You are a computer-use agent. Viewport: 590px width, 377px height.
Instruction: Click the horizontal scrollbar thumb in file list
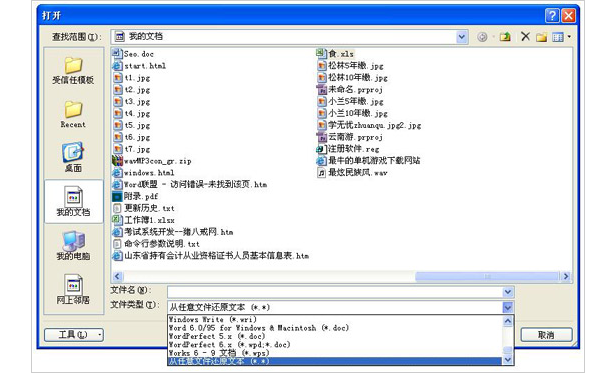[487, 277]
